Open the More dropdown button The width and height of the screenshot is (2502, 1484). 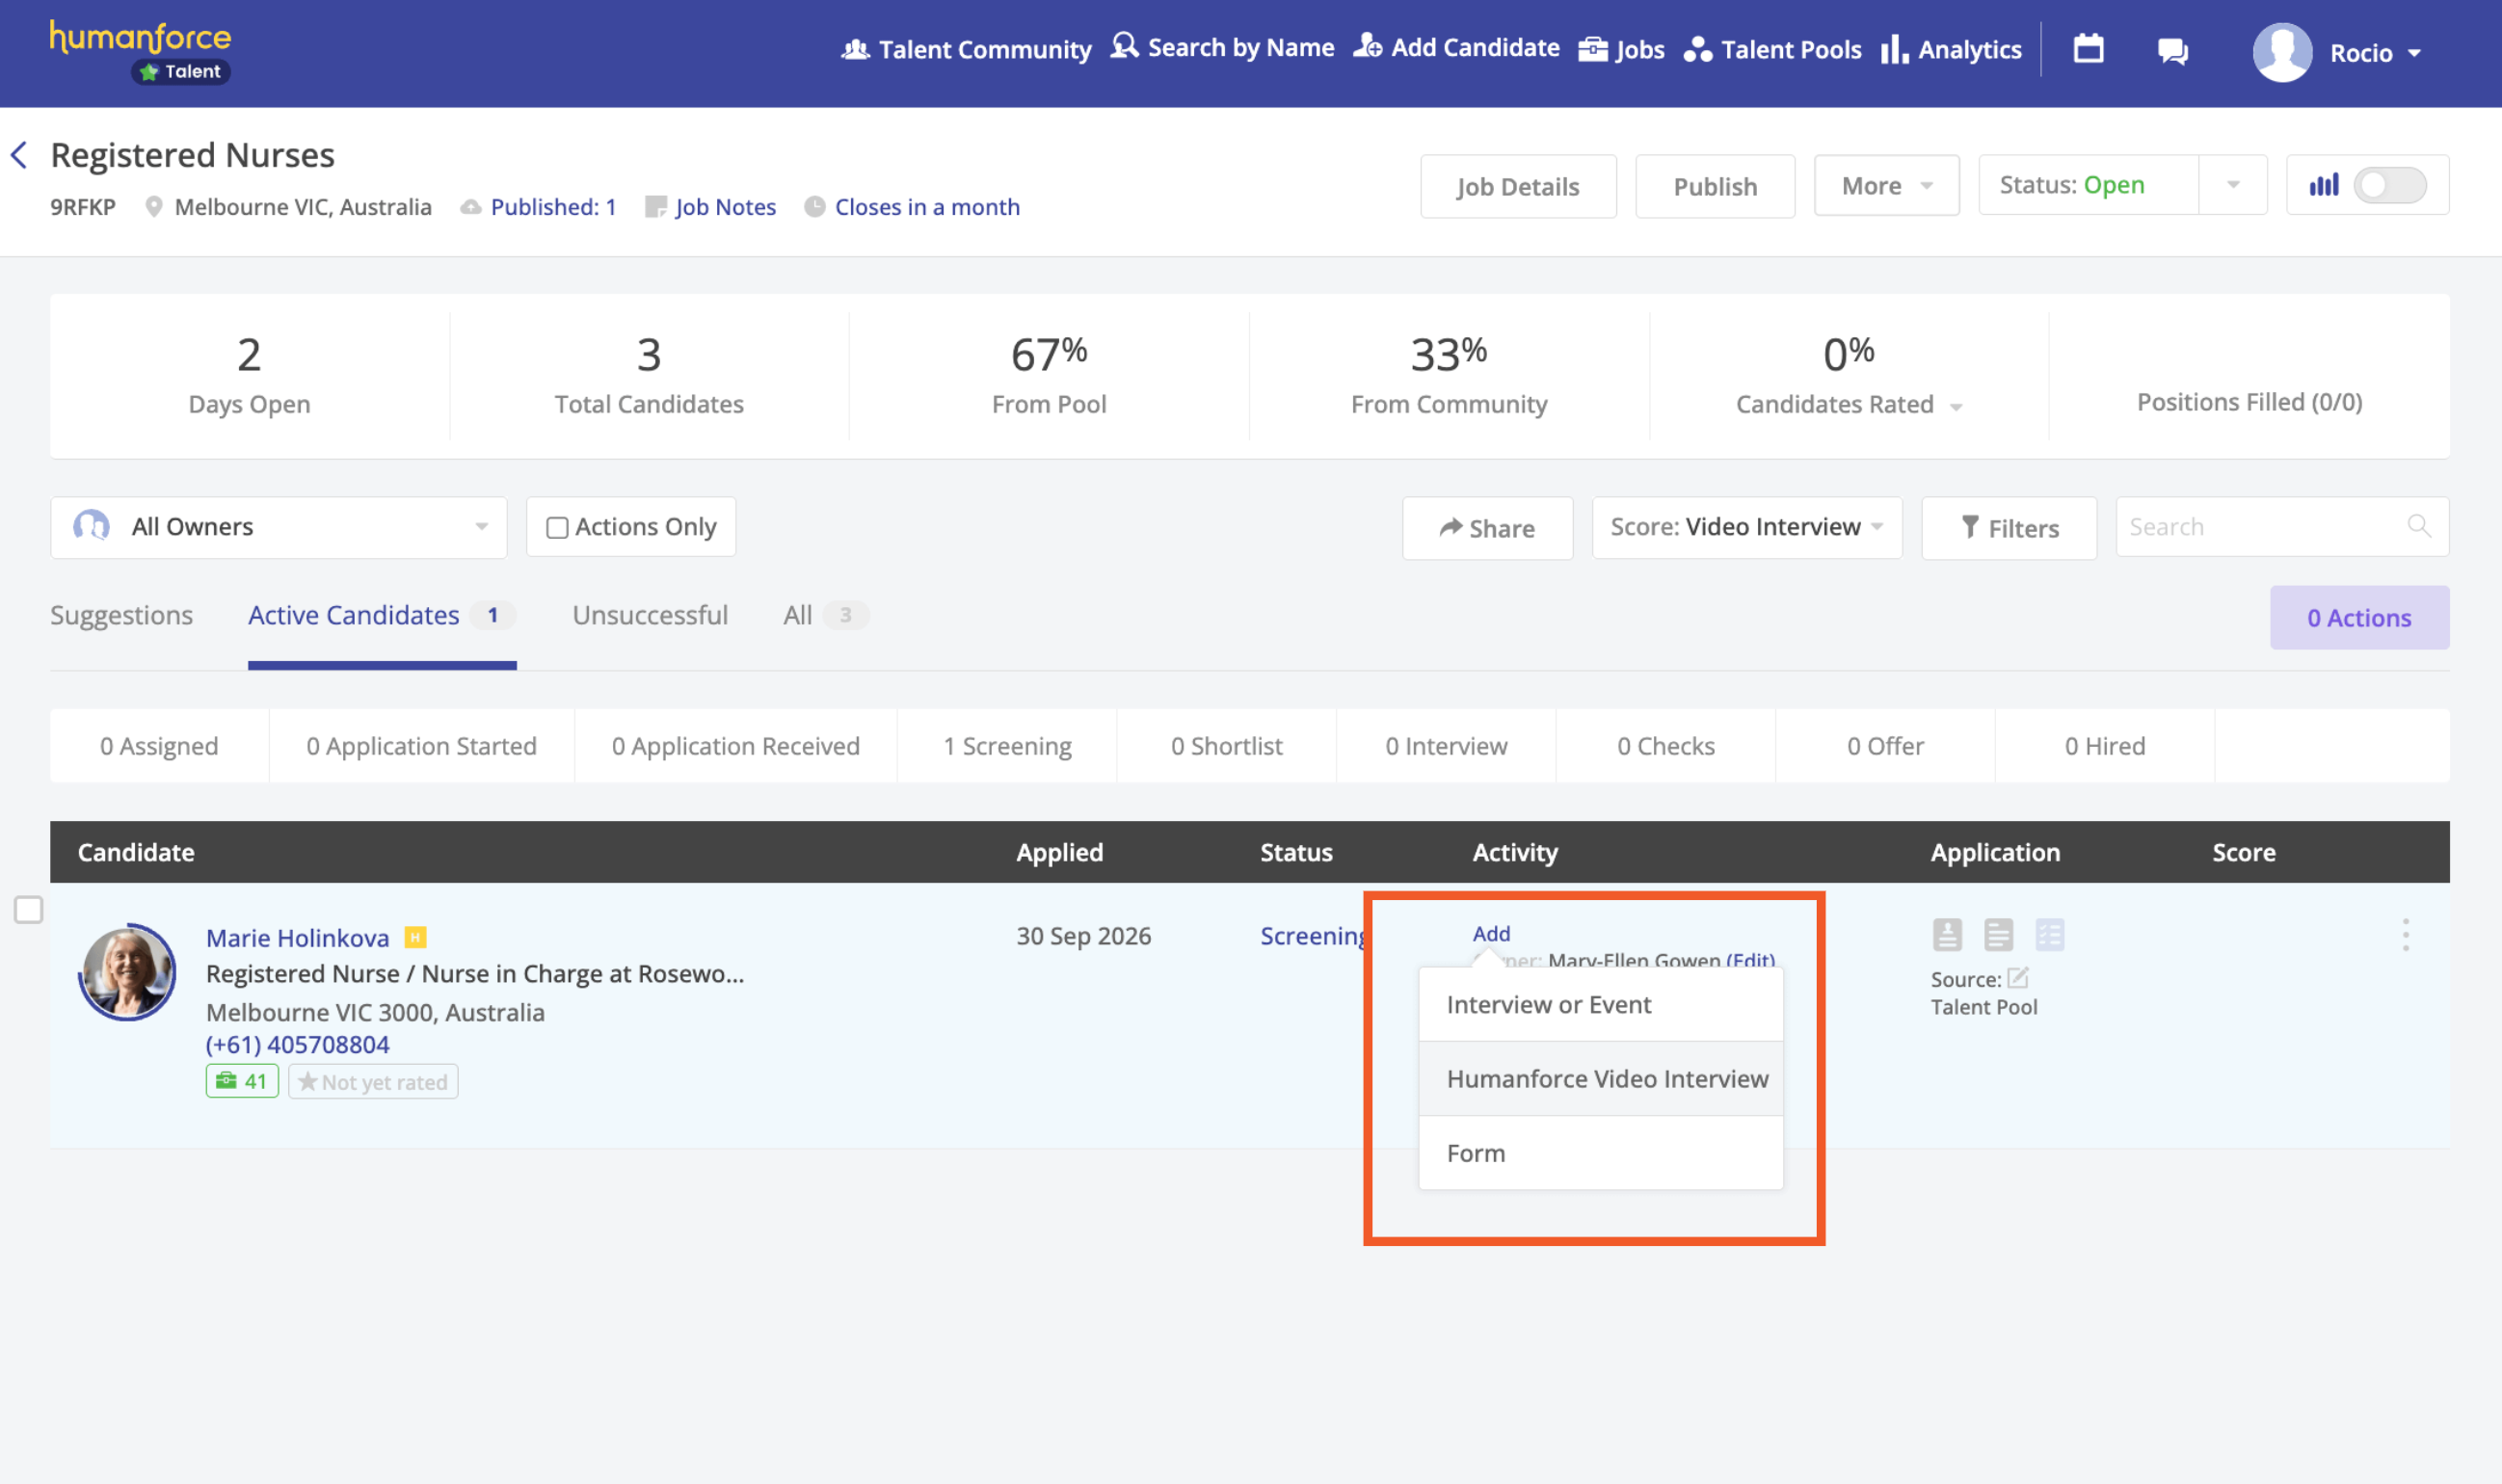(1886, 186)
